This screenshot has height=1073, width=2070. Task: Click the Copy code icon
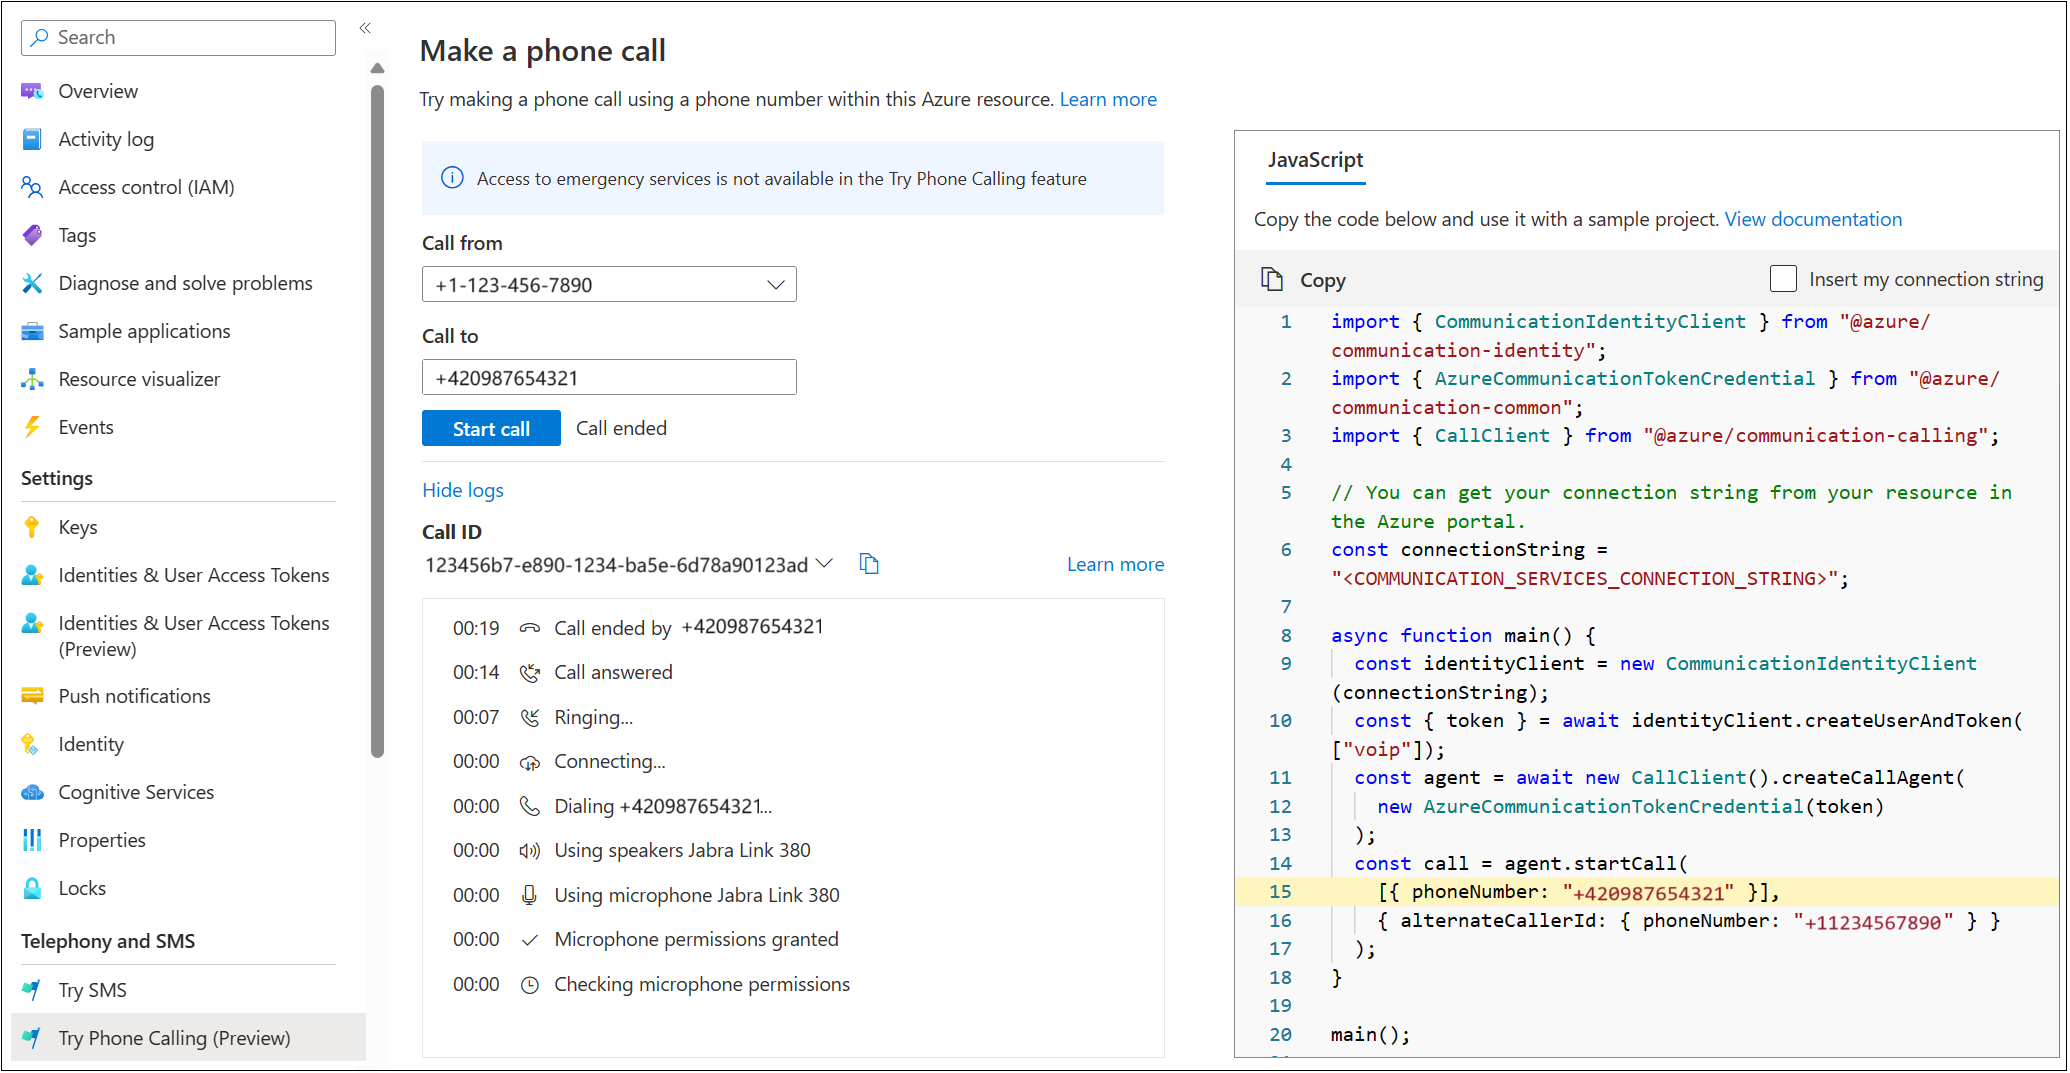coord(1272,279)
